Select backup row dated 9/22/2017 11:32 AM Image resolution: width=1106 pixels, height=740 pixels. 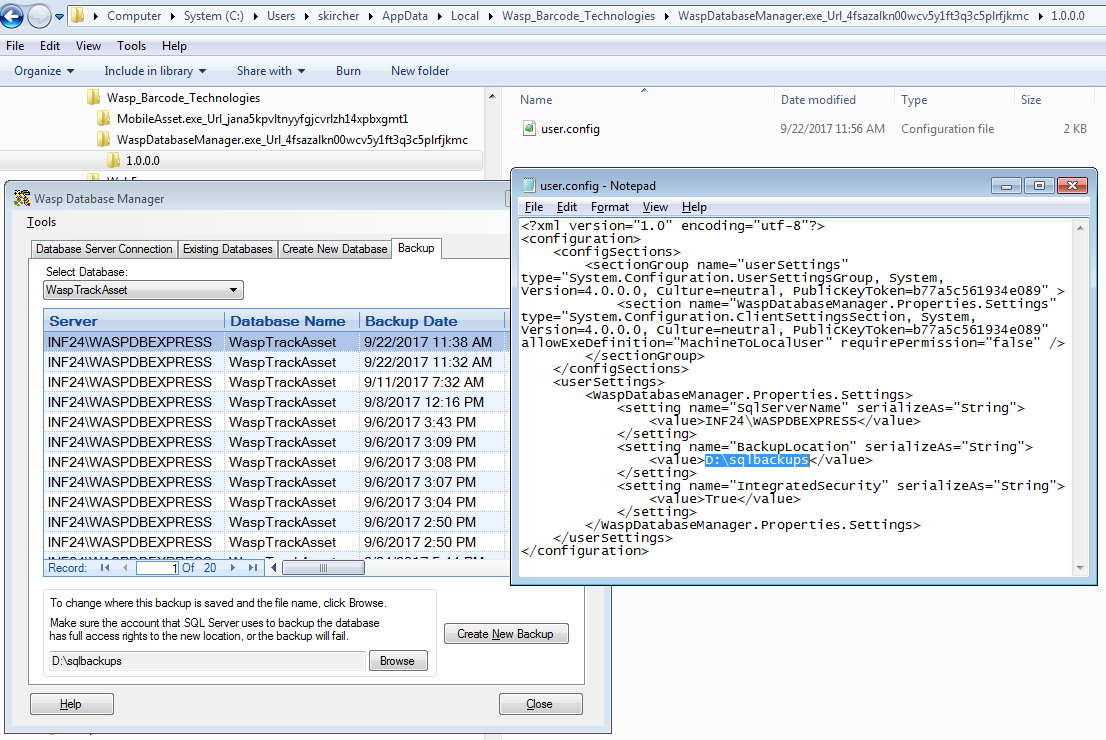pos(276,362)
